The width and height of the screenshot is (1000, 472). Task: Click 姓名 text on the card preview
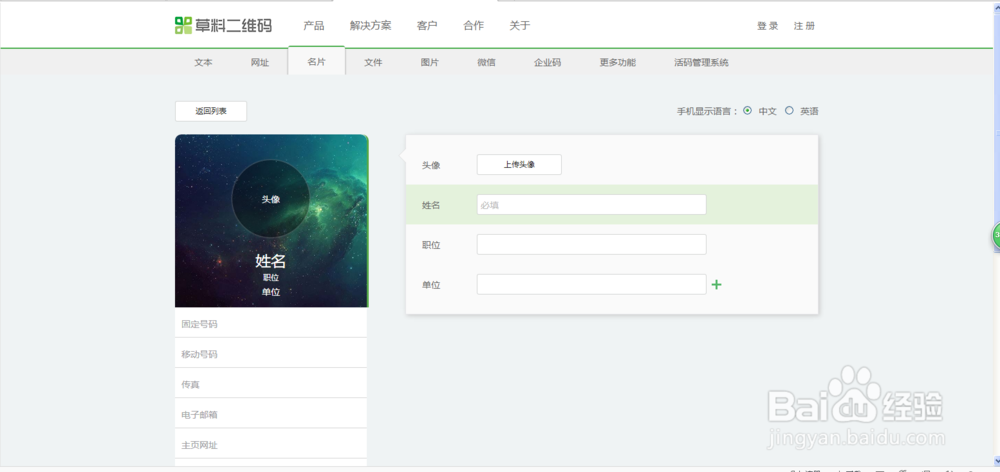[x=270, y=260]
